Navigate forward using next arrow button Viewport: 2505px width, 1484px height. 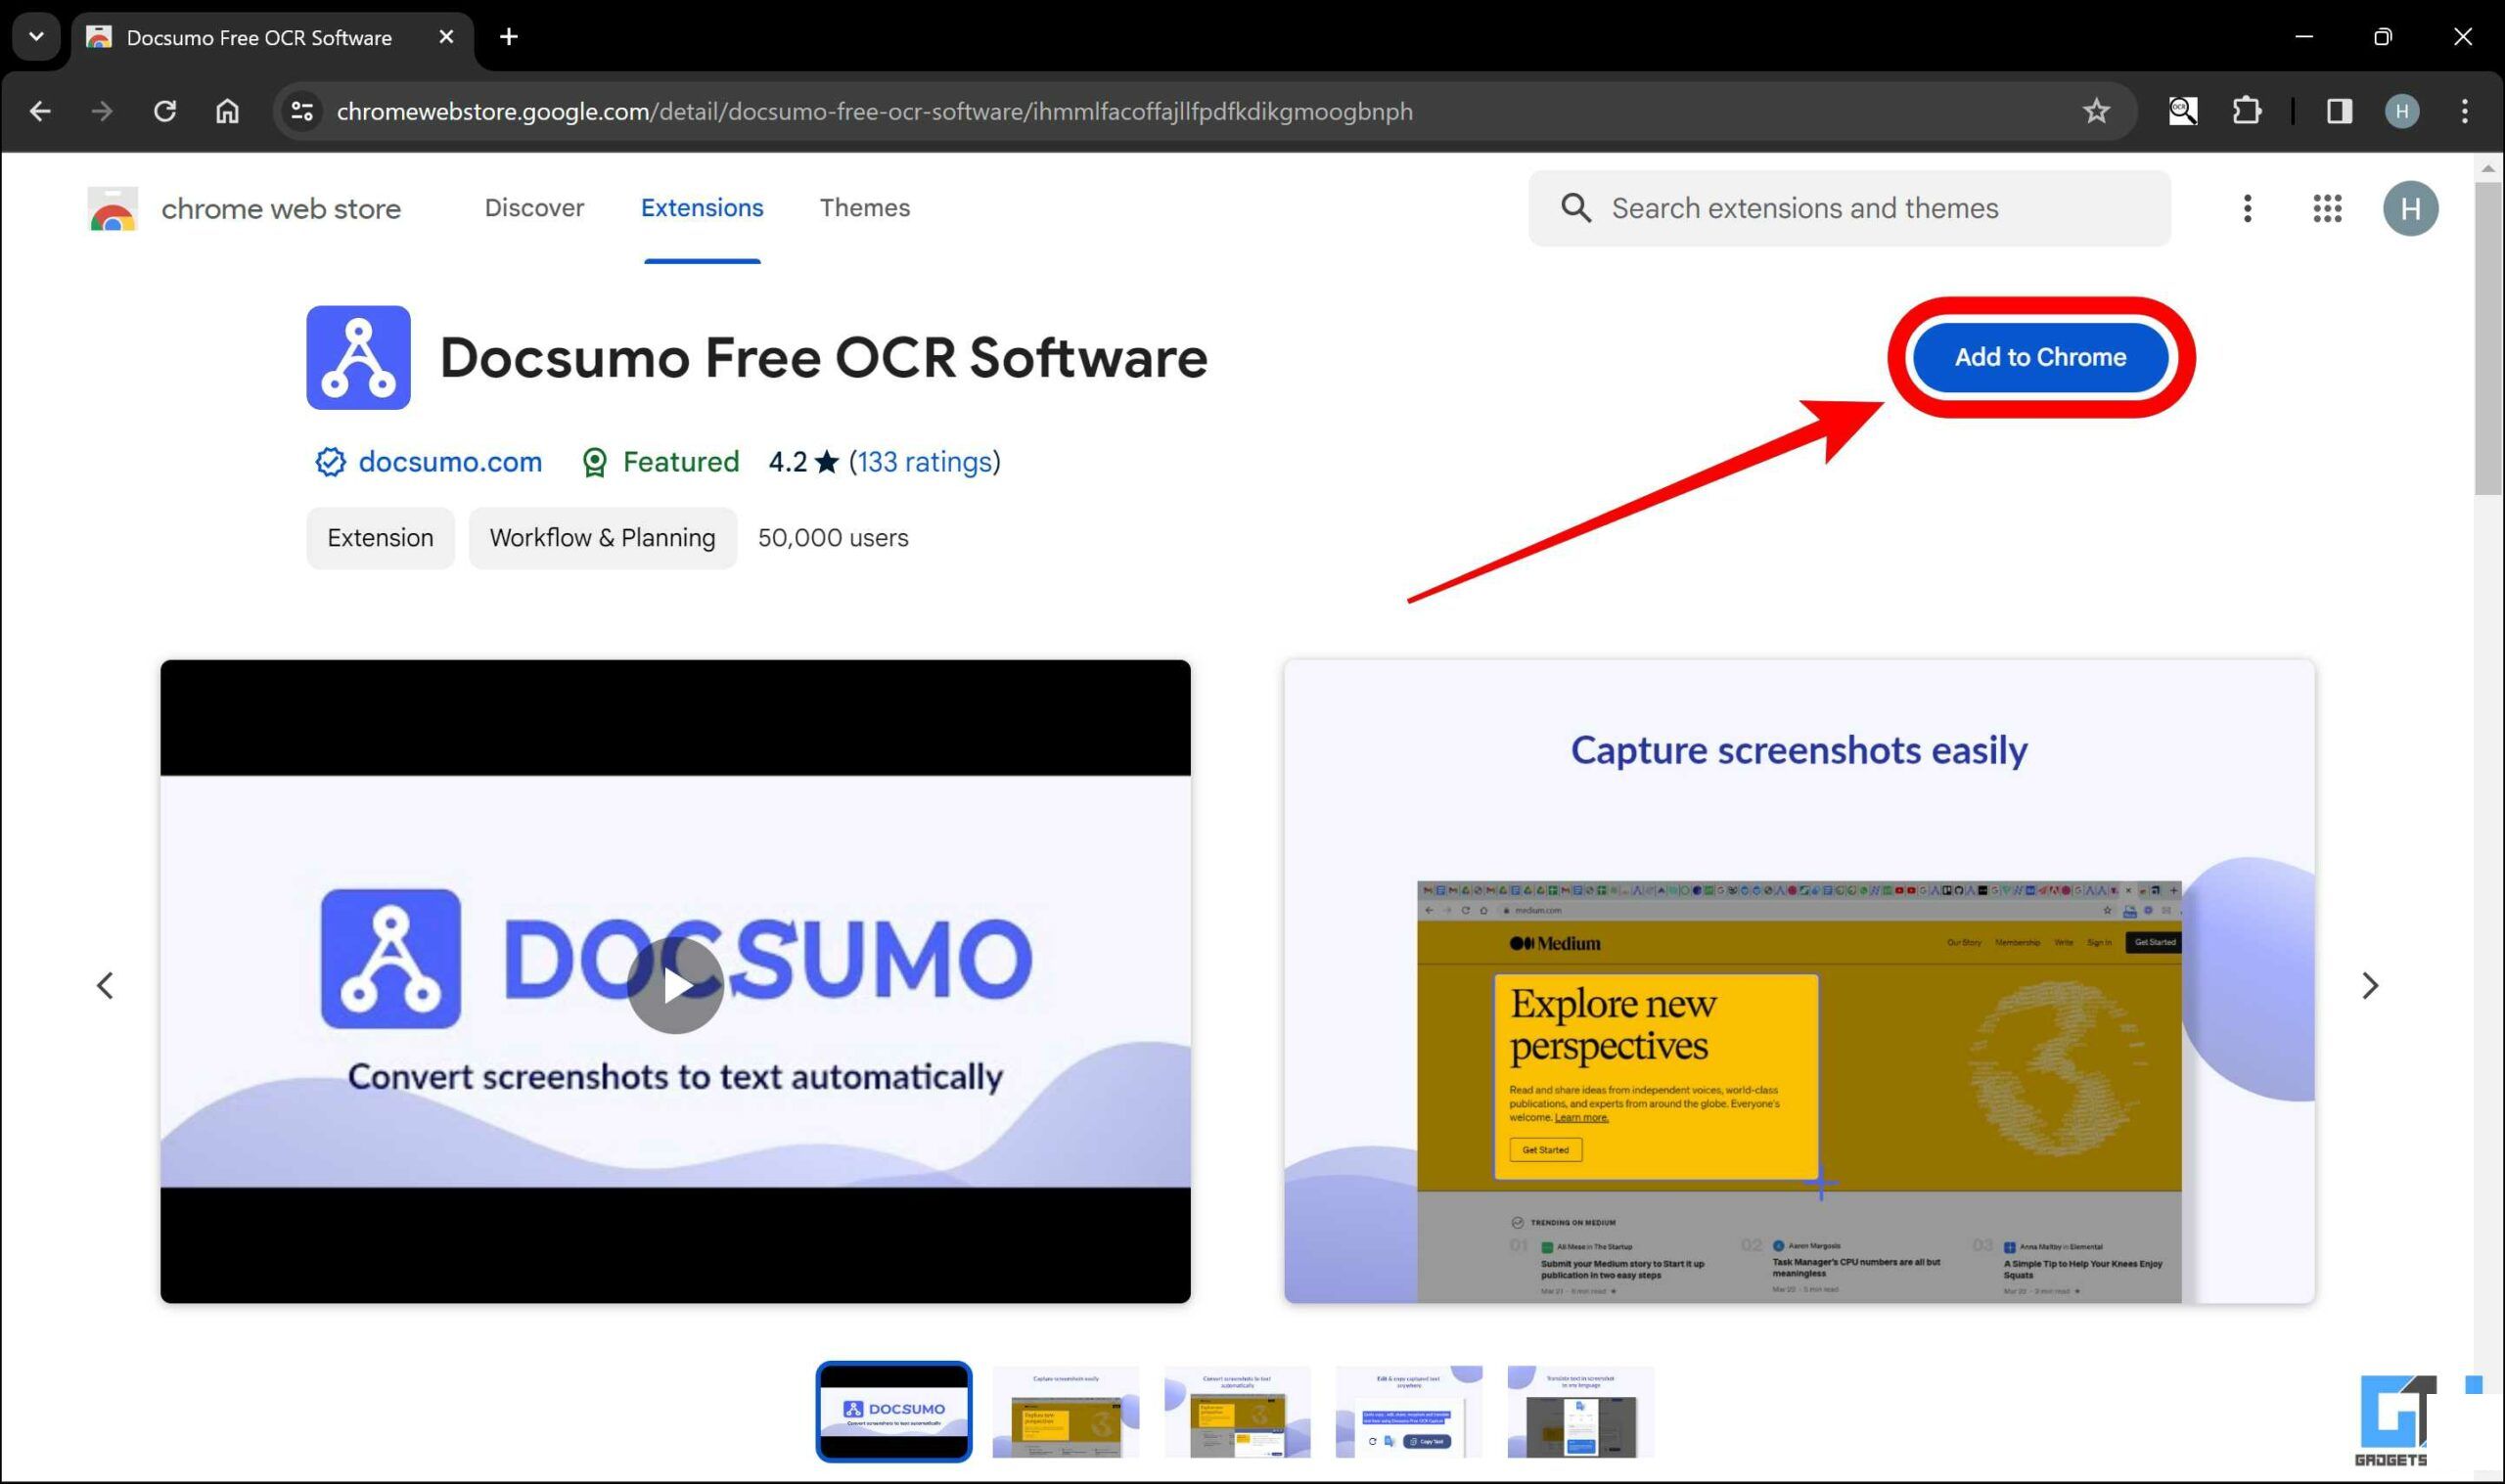(x=2371, y=986)
